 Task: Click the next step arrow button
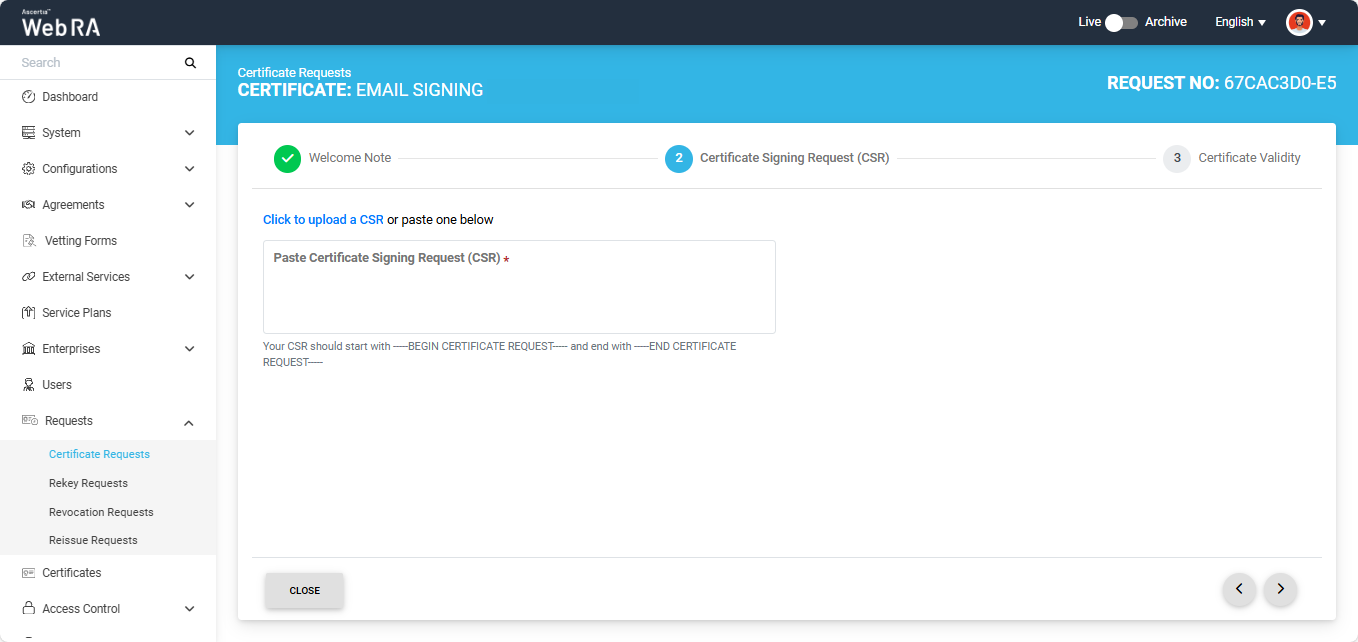click(x=1280, y=590)
